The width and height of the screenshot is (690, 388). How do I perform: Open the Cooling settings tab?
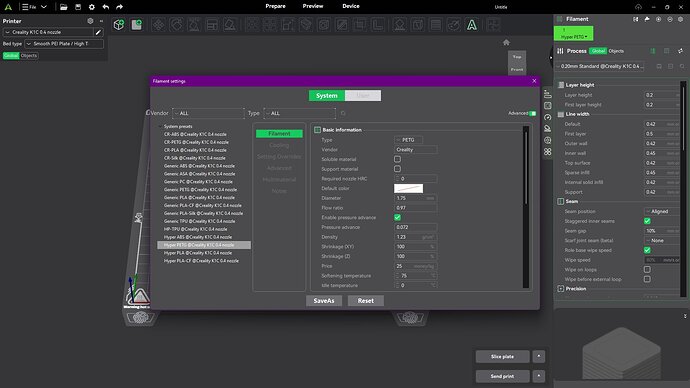279,145
